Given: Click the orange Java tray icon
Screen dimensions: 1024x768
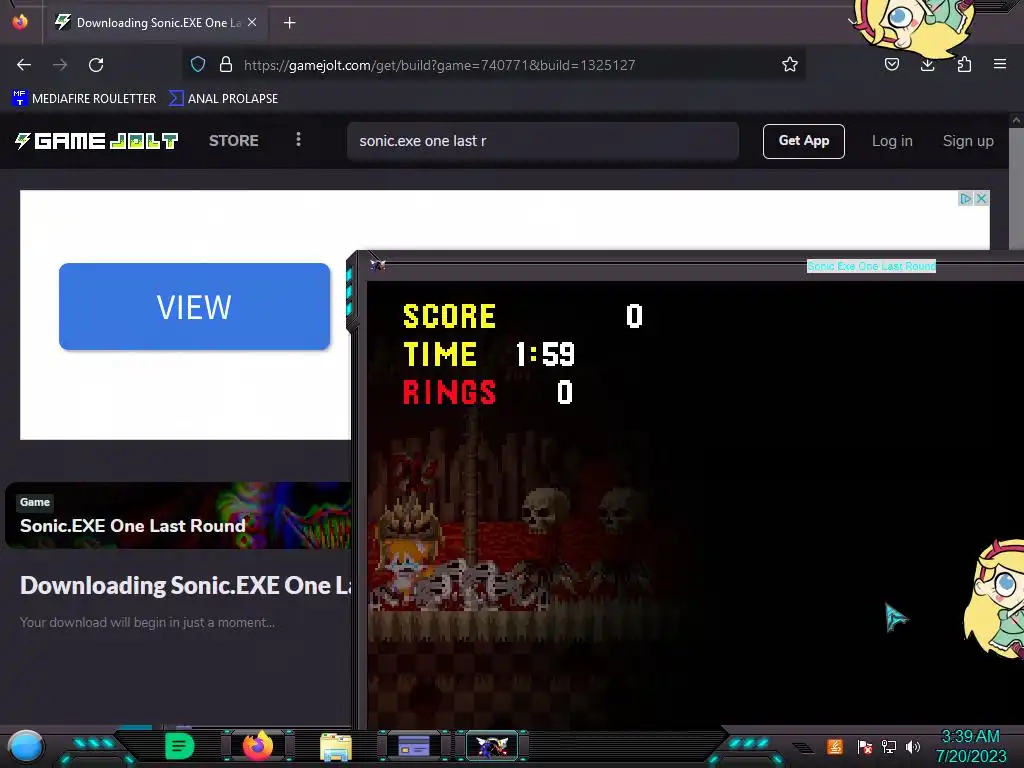Looking at the screenshot, I should click(x=835, y=746).
